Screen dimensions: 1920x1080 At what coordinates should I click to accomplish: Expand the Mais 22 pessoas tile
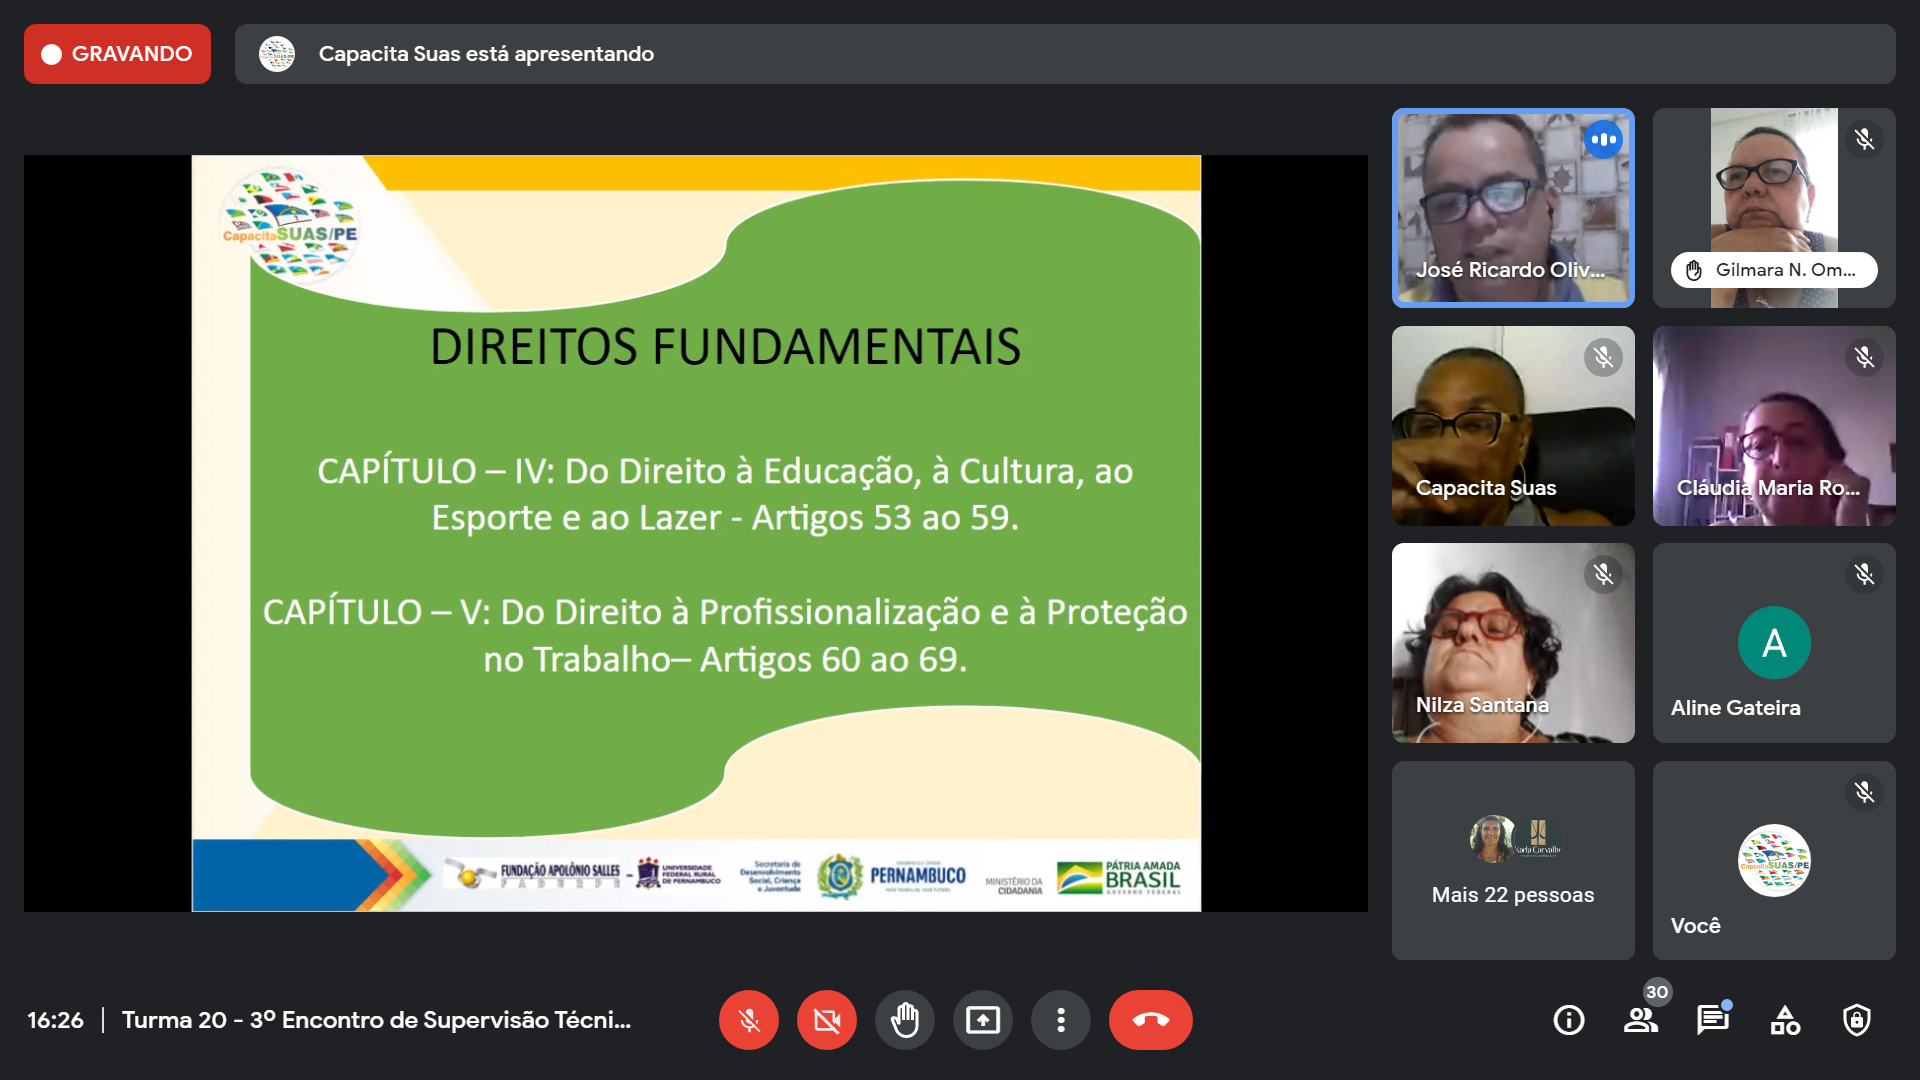pyautogui.click(x=1512, y=861)
